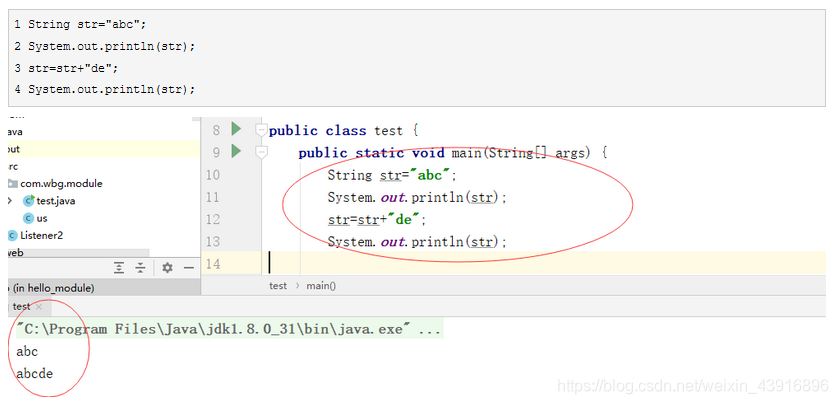Click snippet line 2 System.out.println(str)
The width and height of the screenshot is (838, 404).
(112, 46)
